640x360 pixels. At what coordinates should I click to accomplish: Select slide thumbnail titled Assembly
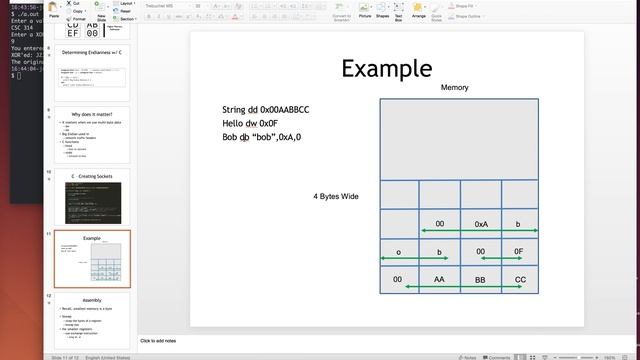pos(92,321)
